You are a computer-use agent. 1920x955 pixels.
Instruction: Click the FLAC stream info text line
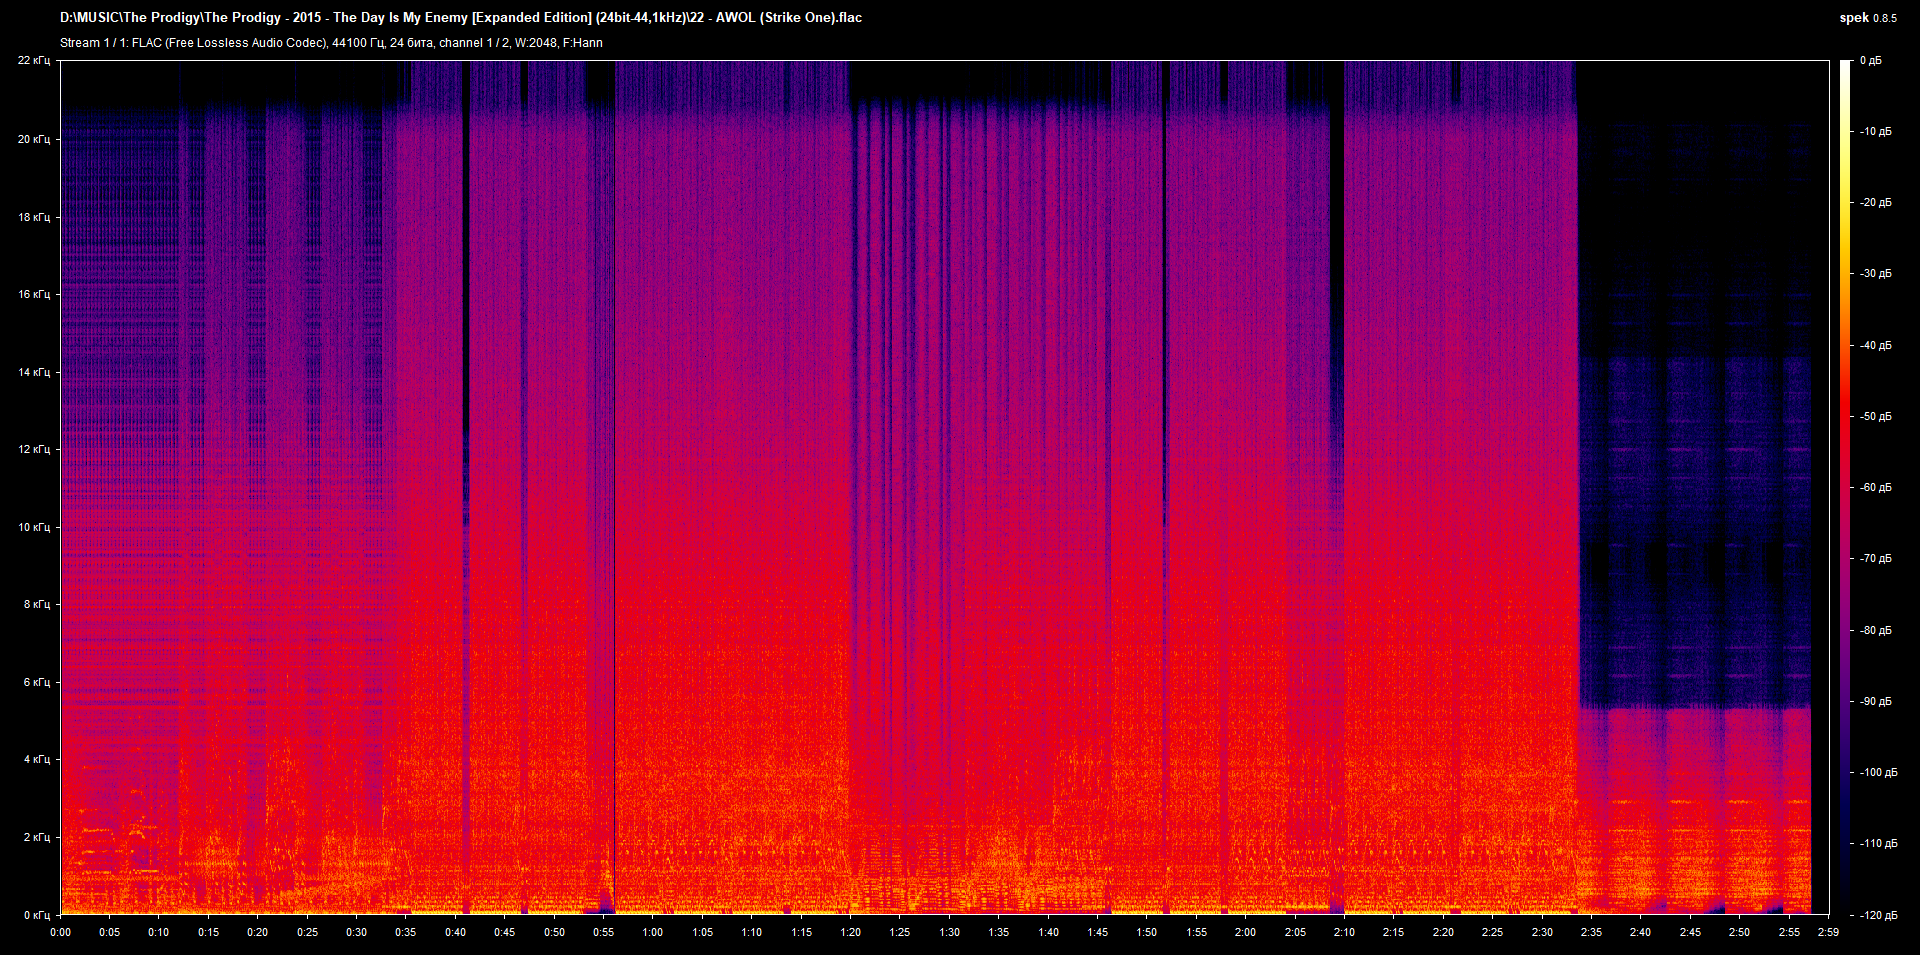(331, 43)
